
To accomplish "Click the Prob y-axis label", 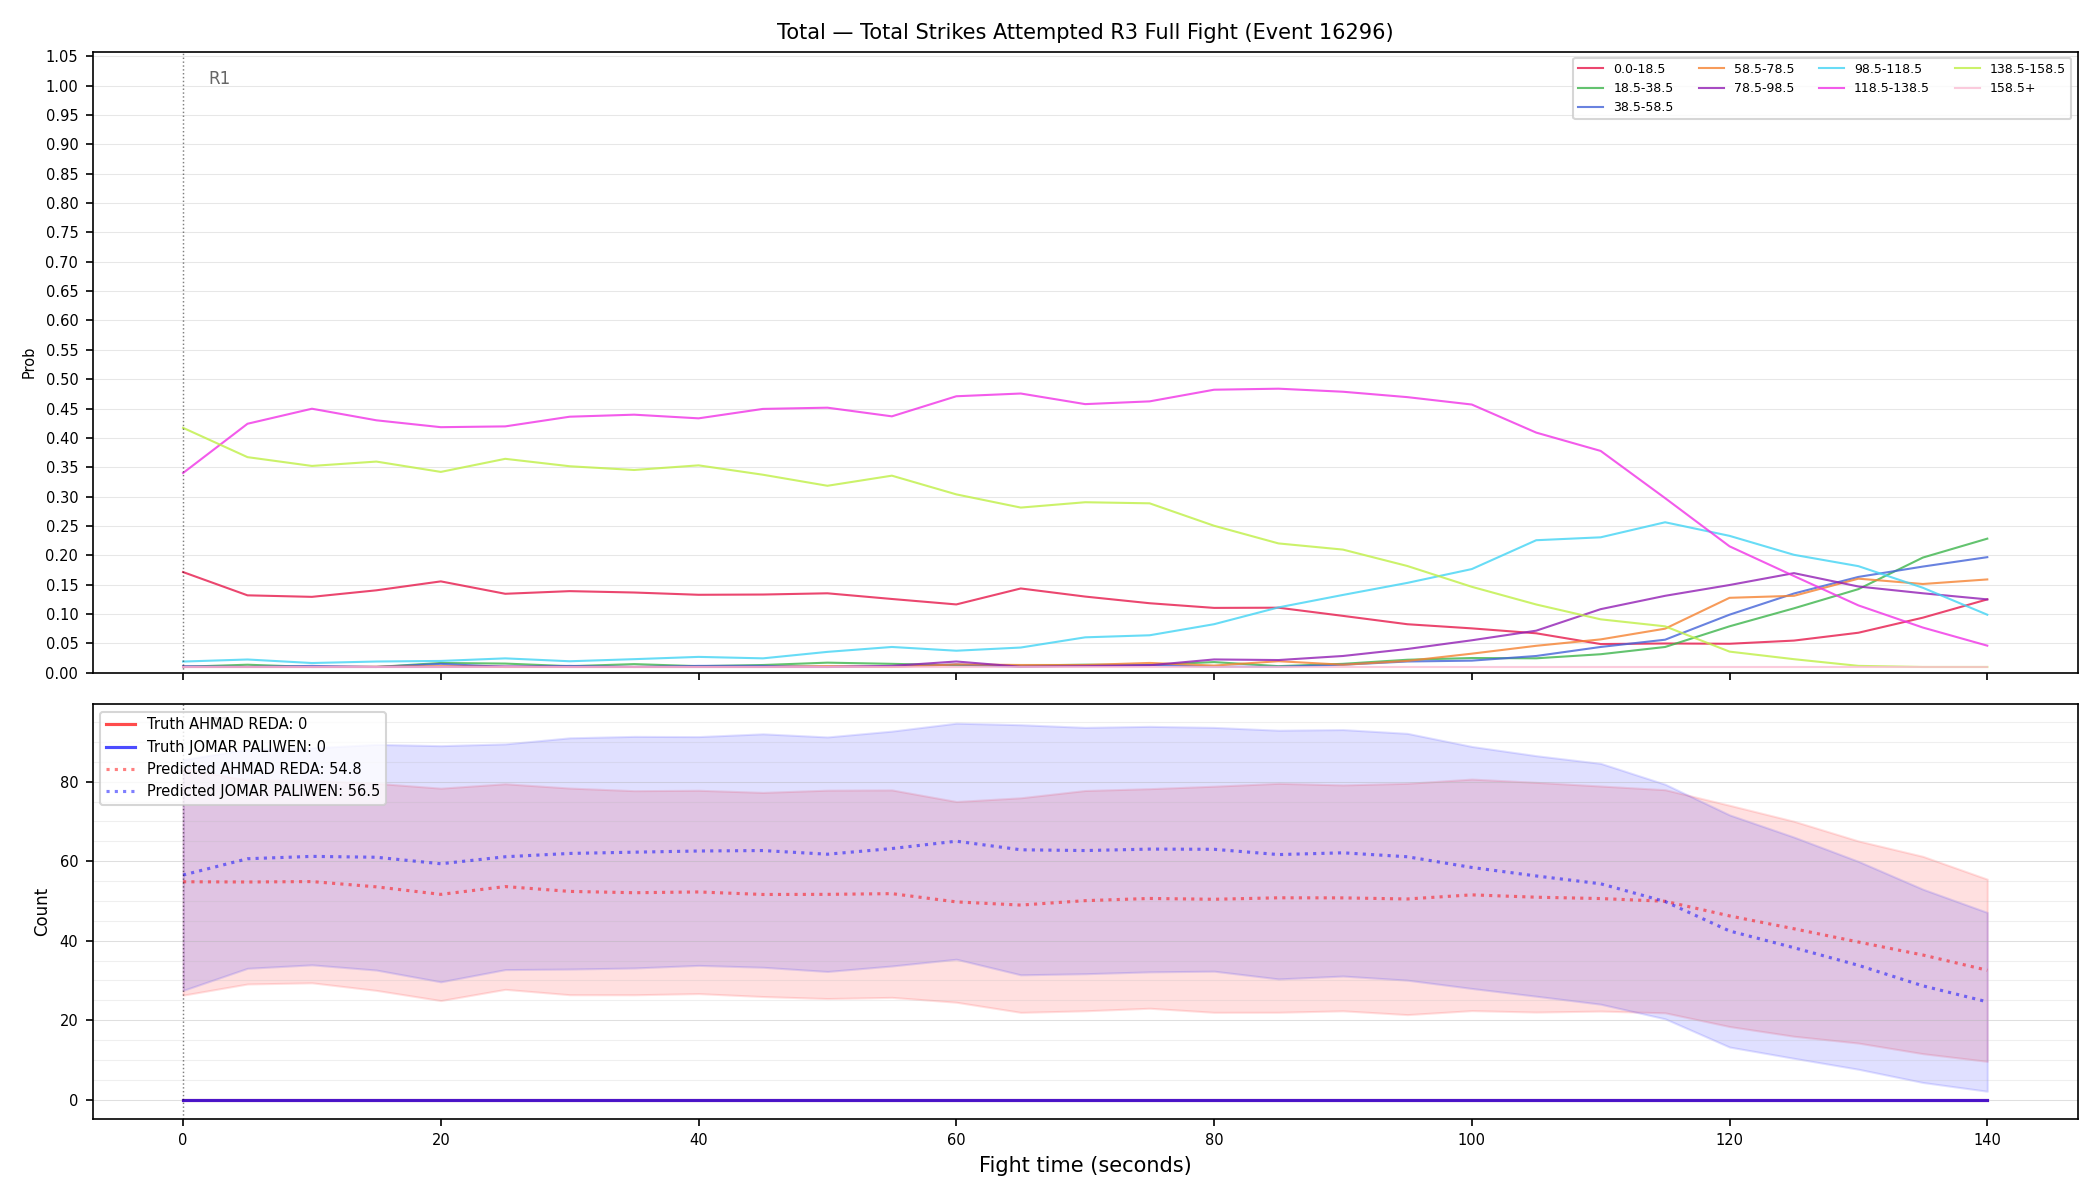I will tap(29, 363).
